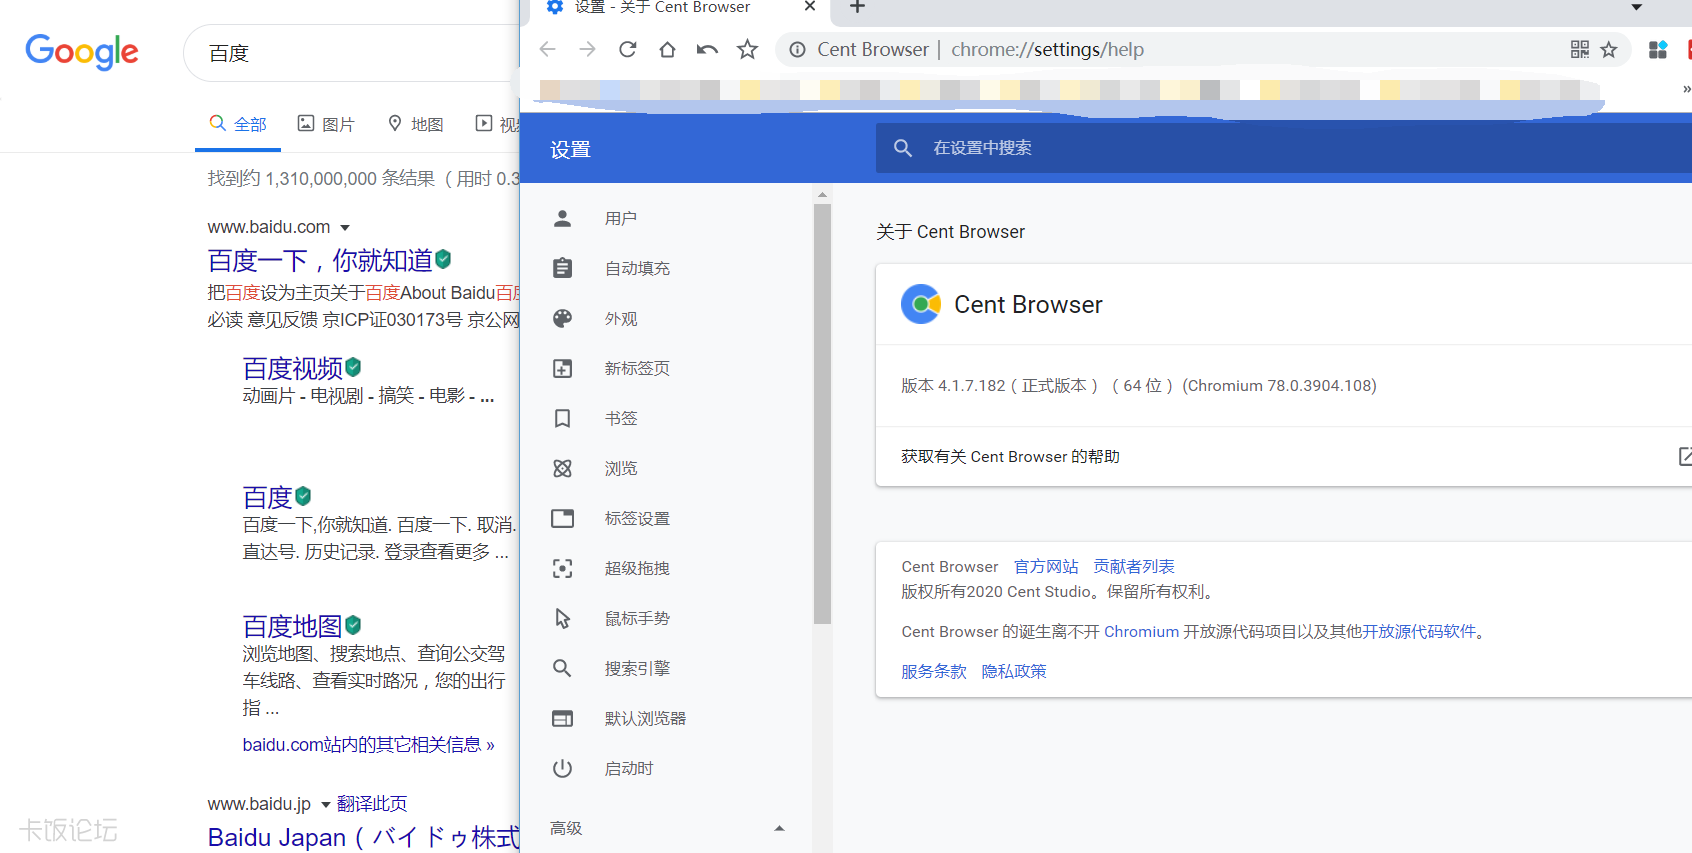
Task: Close the 设置 - 关于 Cent Browser tab
Action: (x=810, y=6)
